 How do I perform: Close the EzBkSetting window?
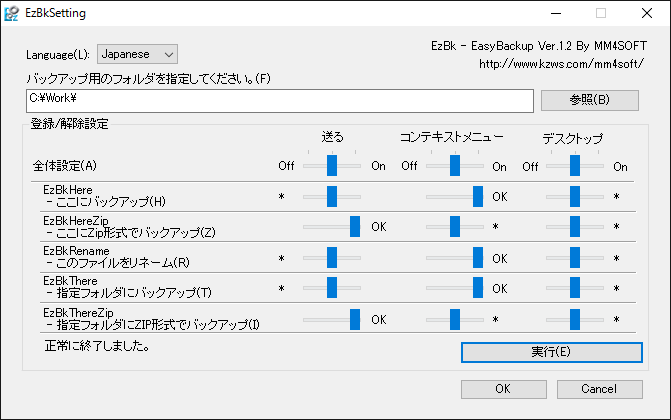647,13
